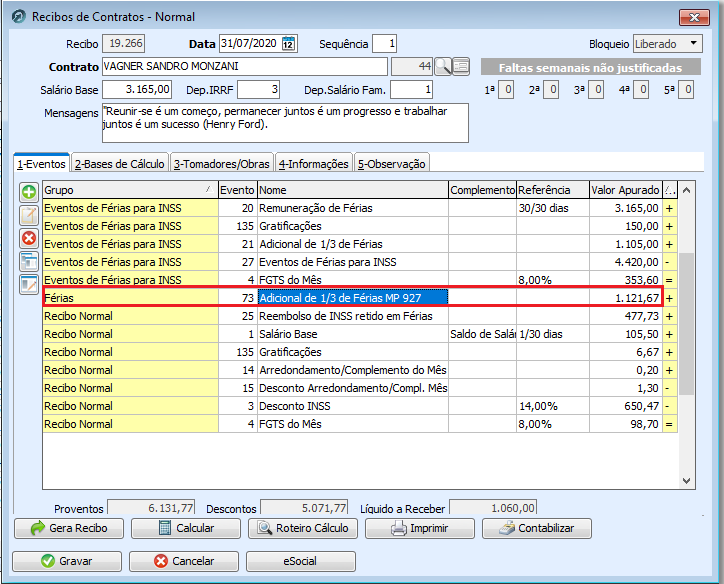Click the Nome column header
Image resolution: width=724 pixels, height=584 pixels.
pos(353,190)
